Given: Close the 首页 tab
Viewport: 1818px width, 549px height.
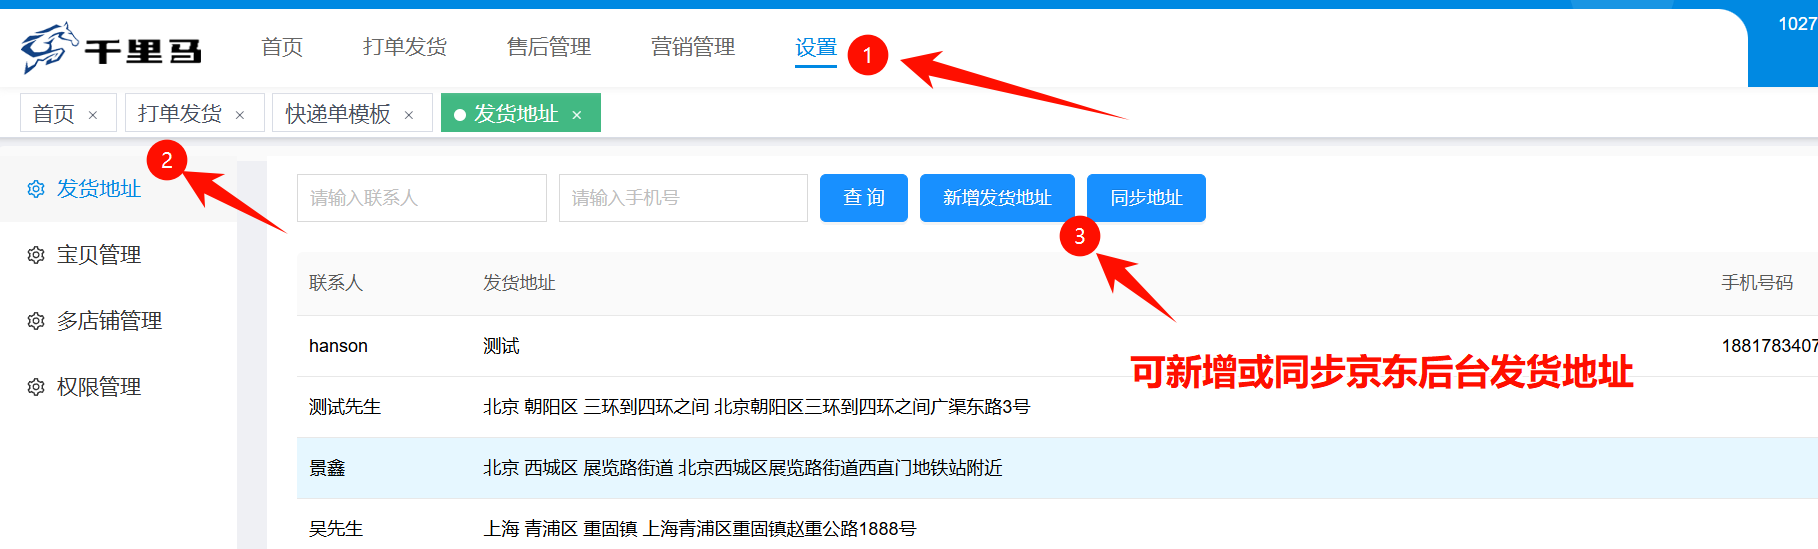Looking at the screenshot, I should pyautogui.click(x=93, y=115).
